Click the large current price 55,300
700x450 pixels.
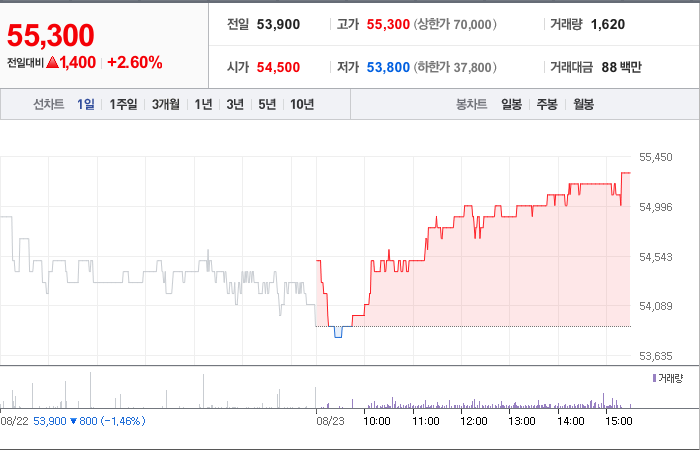click(x=50, y=35)
